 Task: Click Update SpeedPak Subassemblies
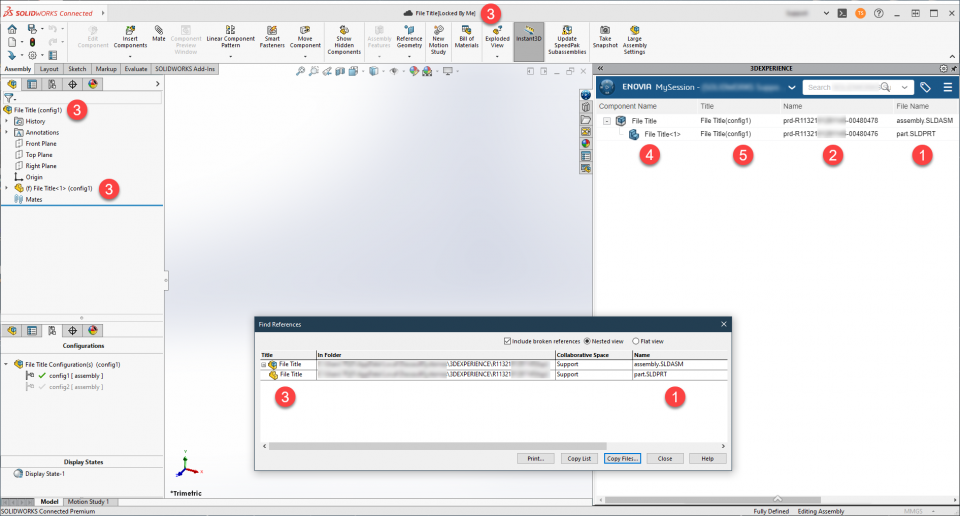tap(567, 40)
